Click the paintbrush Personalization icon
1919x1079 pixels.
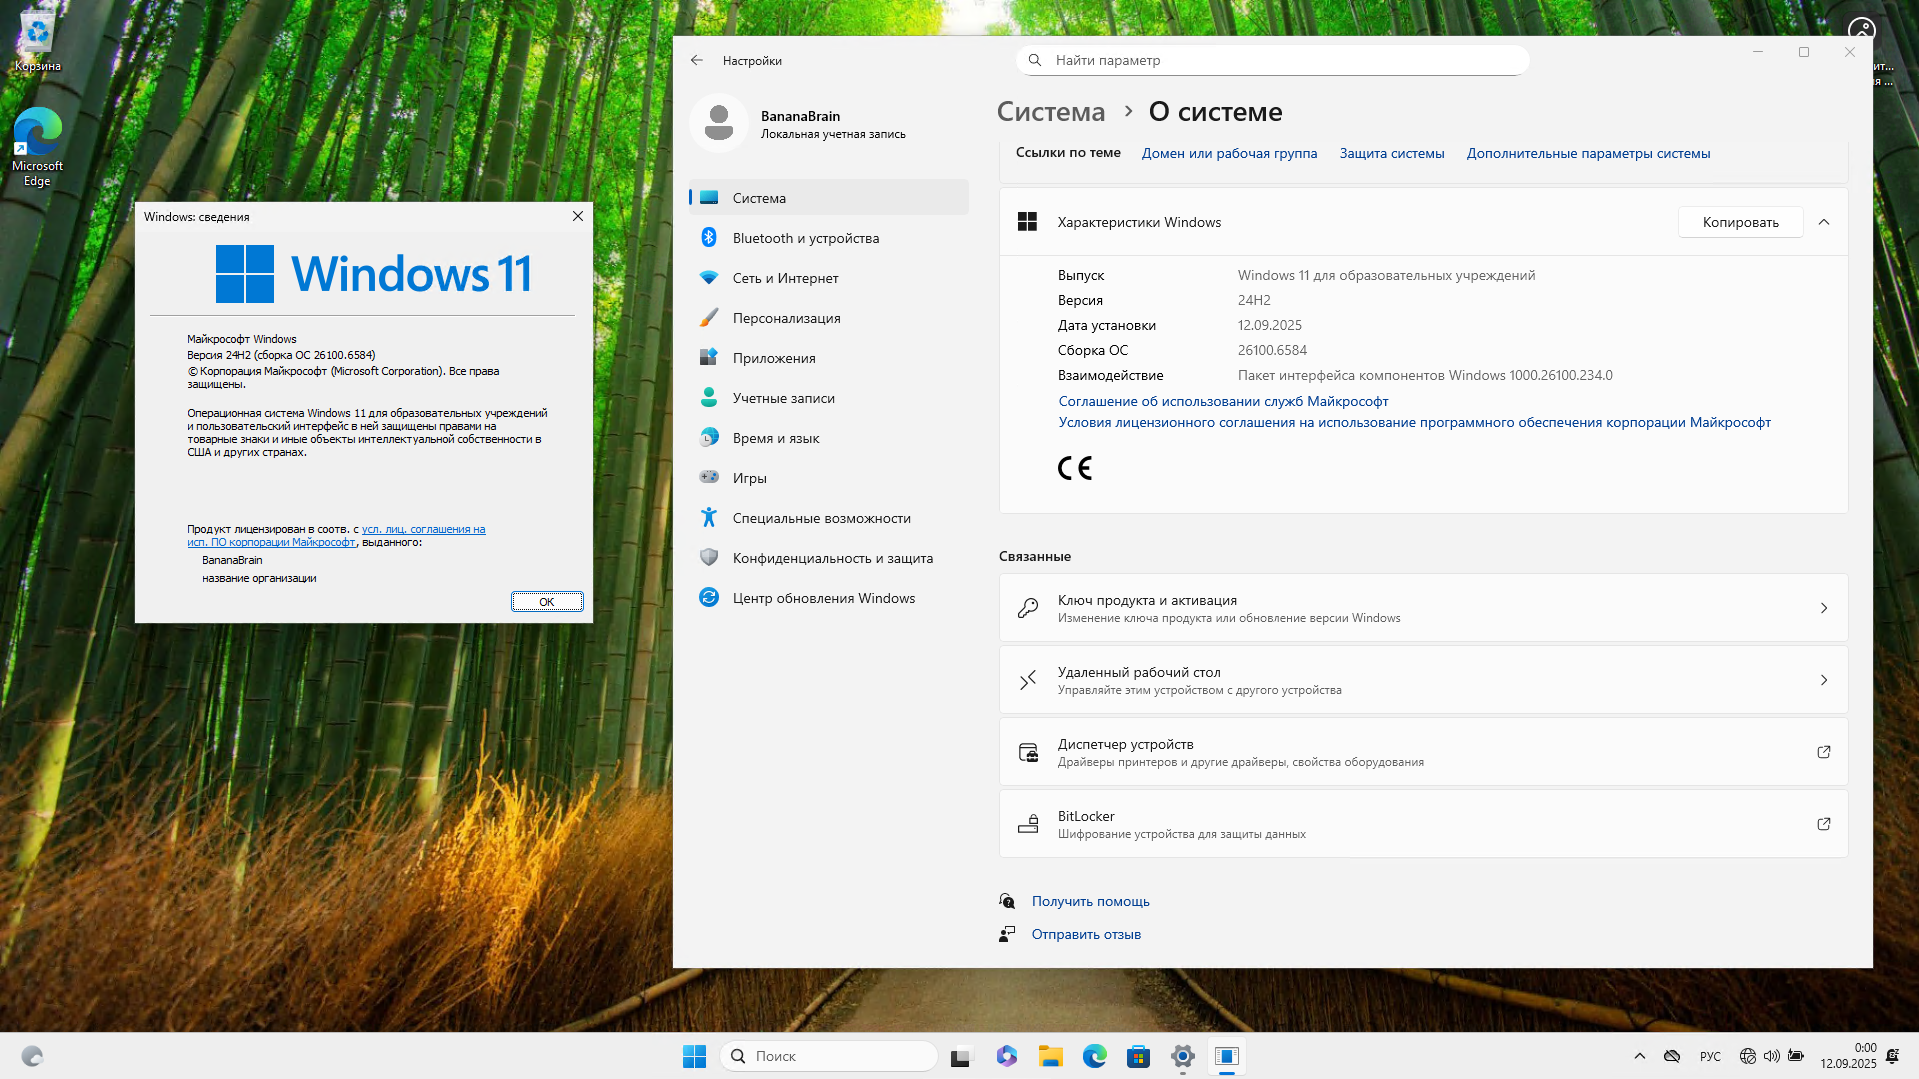point(709,317)
